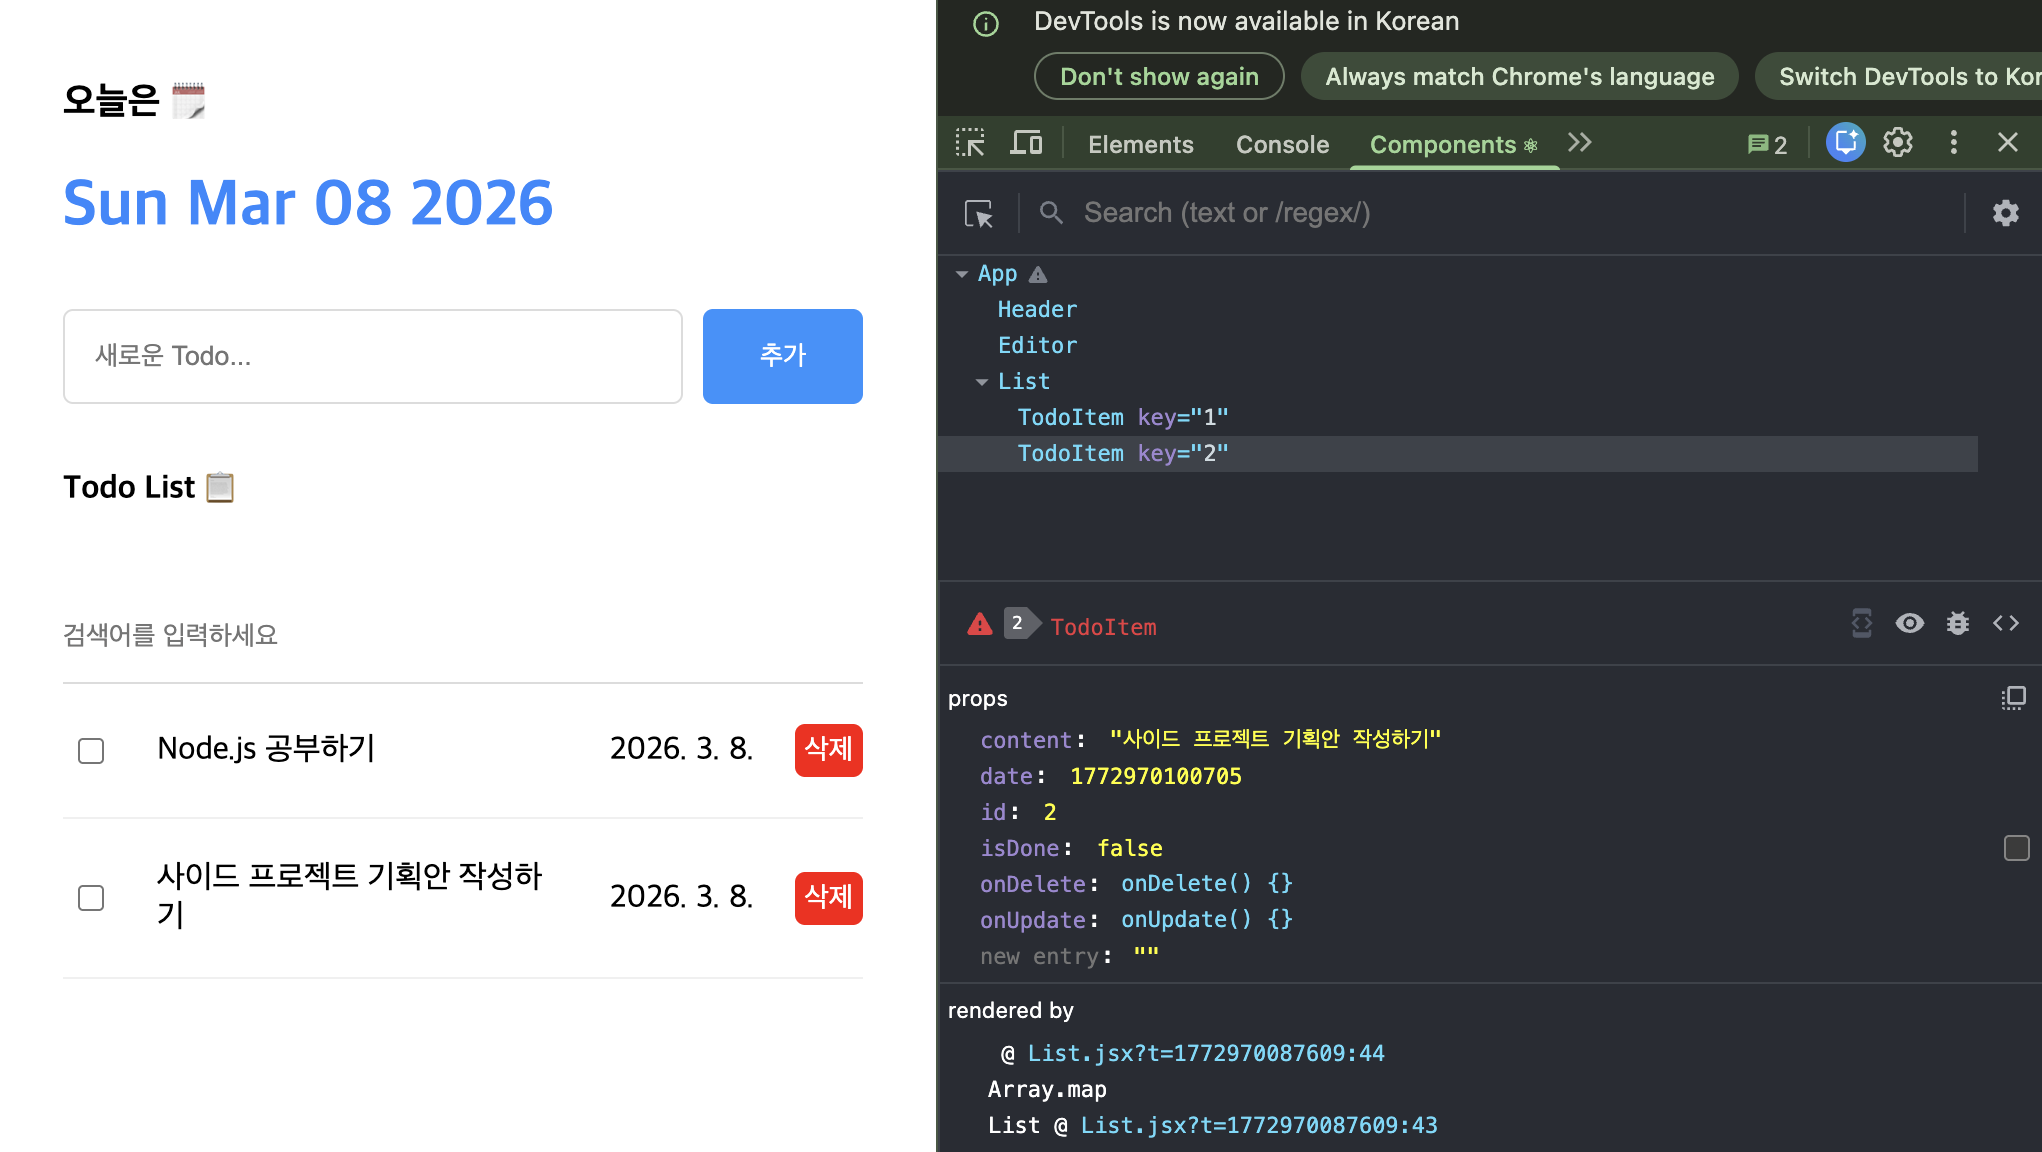The height and width of the screenshot is (1152, 2042).
Task: Toggle the device toolbar icon
Action: pos(1025,143)
